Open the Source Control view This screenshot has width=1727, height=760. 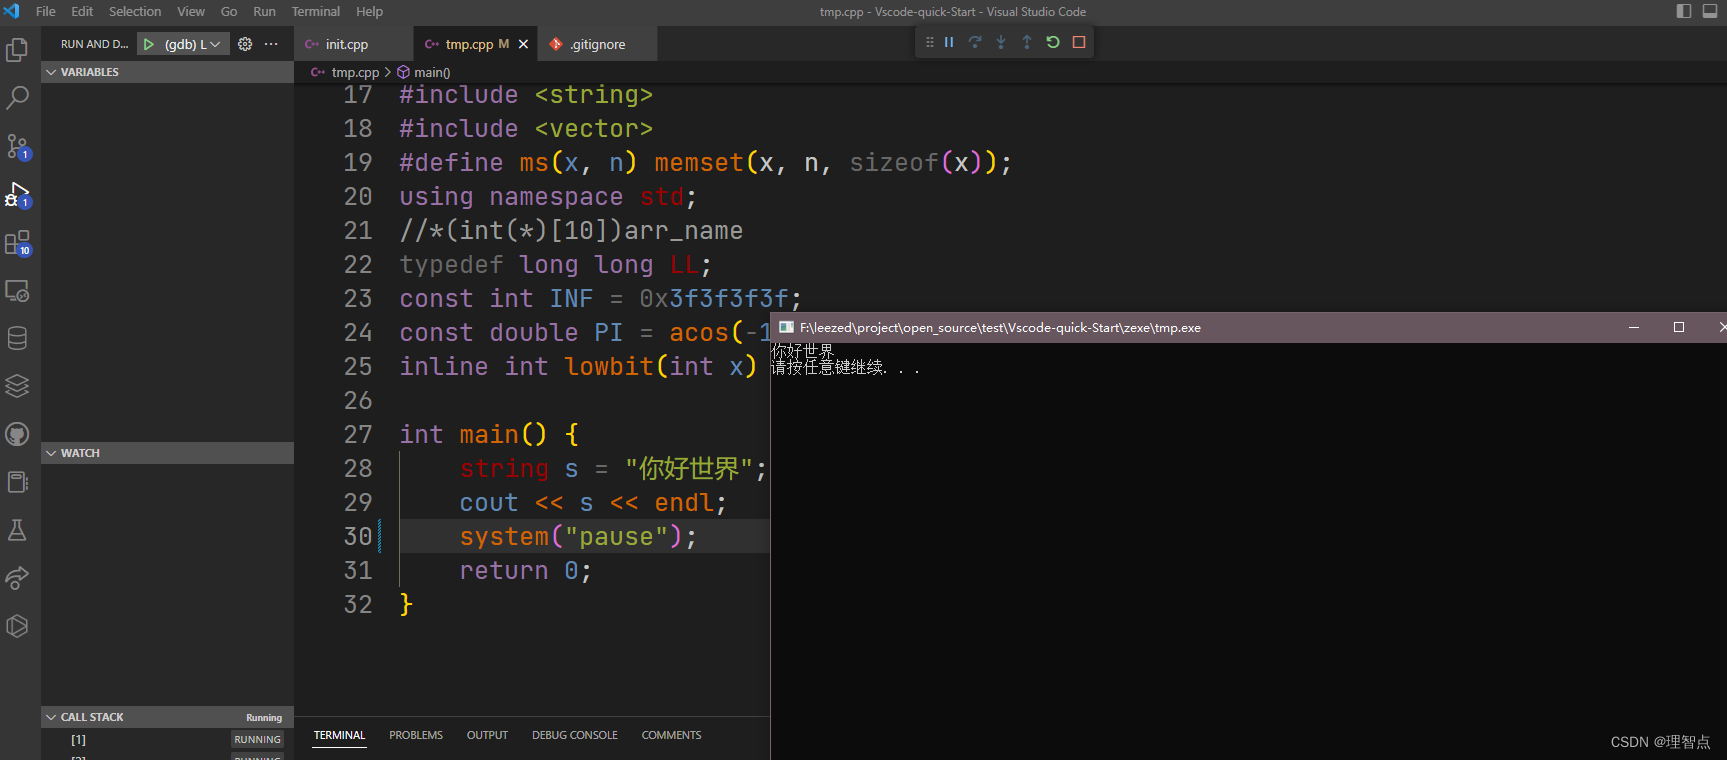17,146
